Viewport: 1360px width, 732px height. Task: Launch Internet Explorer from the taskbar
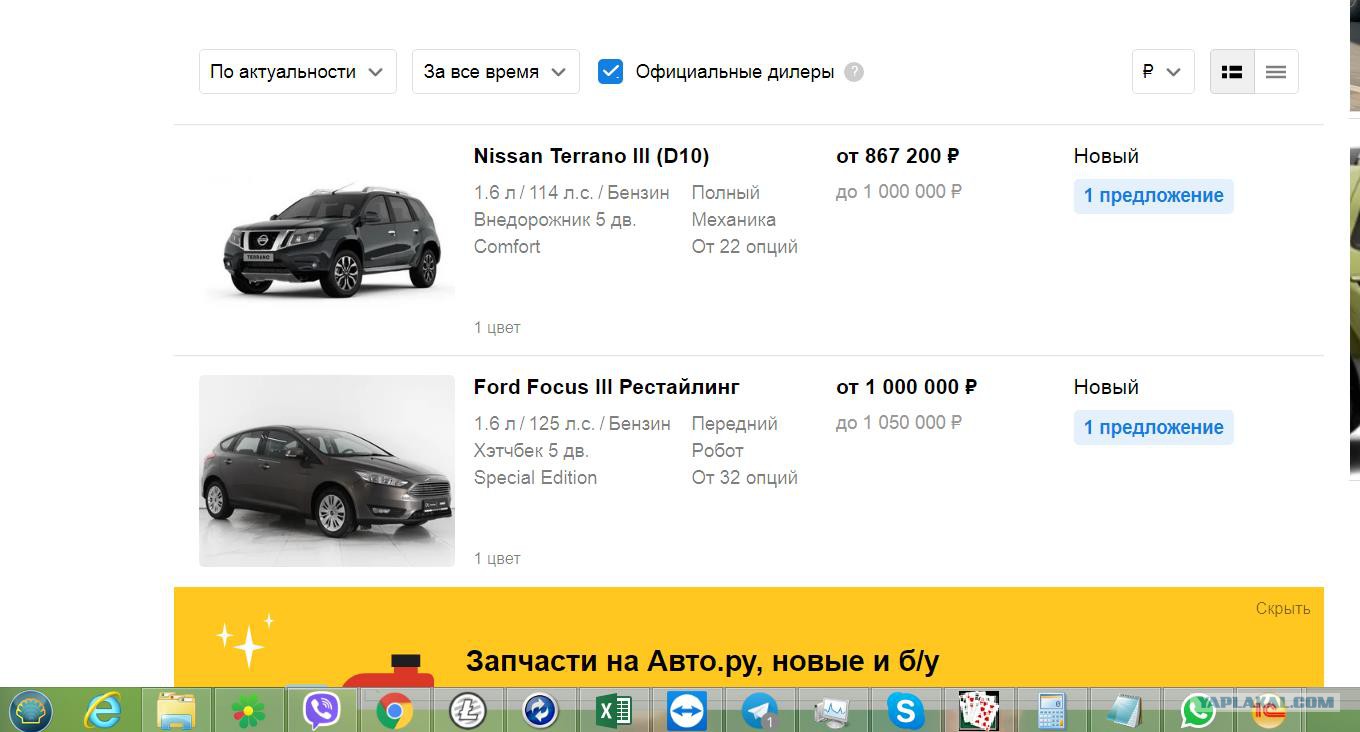click(102, 711)
